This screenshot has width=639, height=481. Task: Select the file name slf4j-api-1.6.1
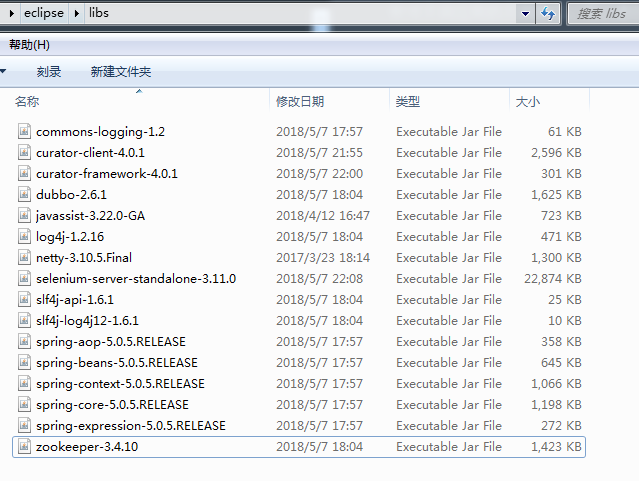pos(75,300)
